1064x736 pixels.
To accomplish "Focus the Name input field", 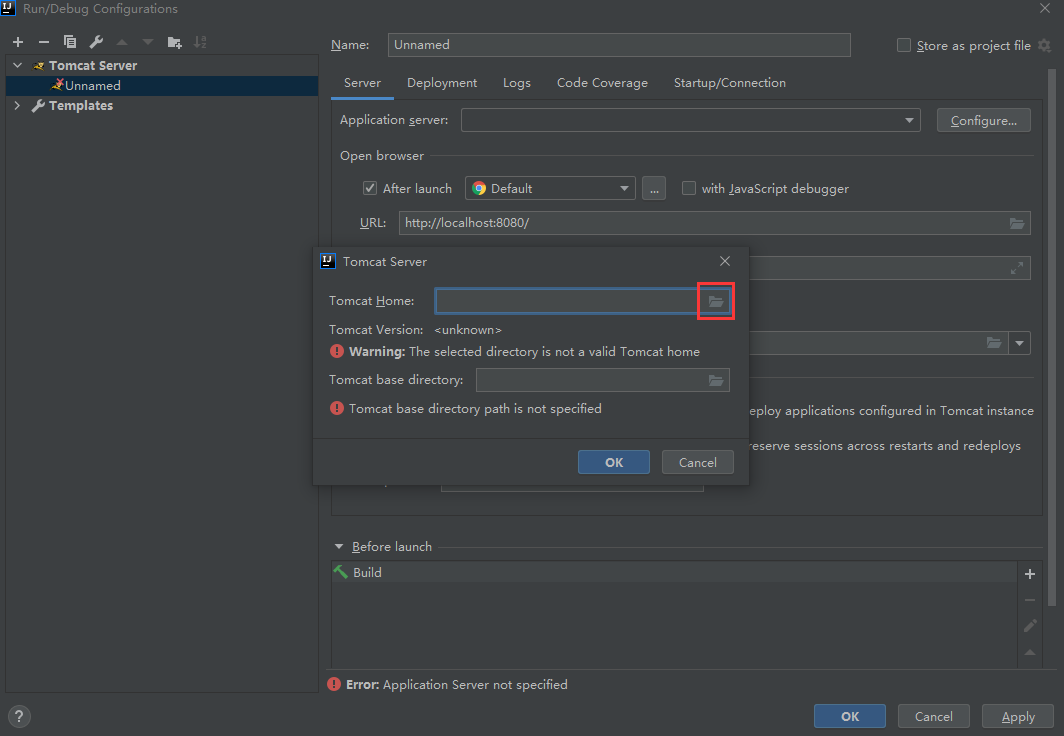I will 619,45.
